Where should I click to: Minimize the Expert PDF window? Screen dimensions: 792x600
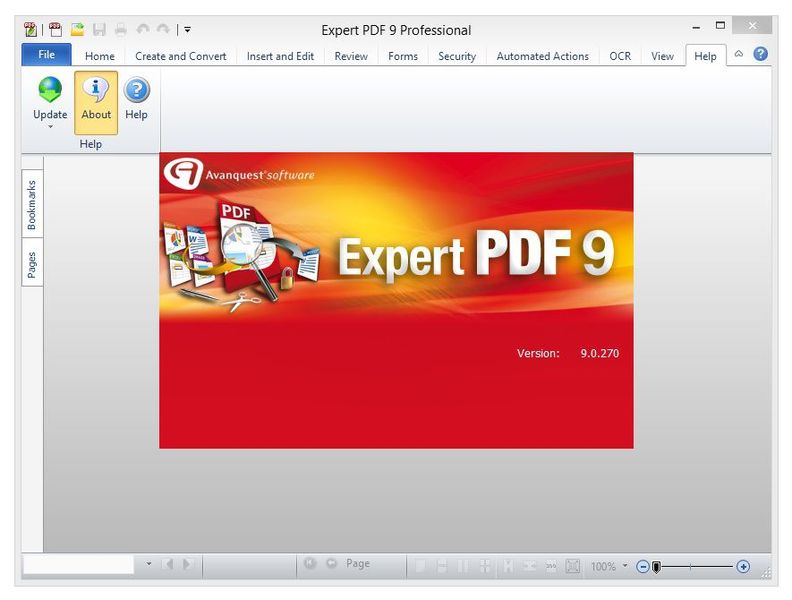coord(696,27)
